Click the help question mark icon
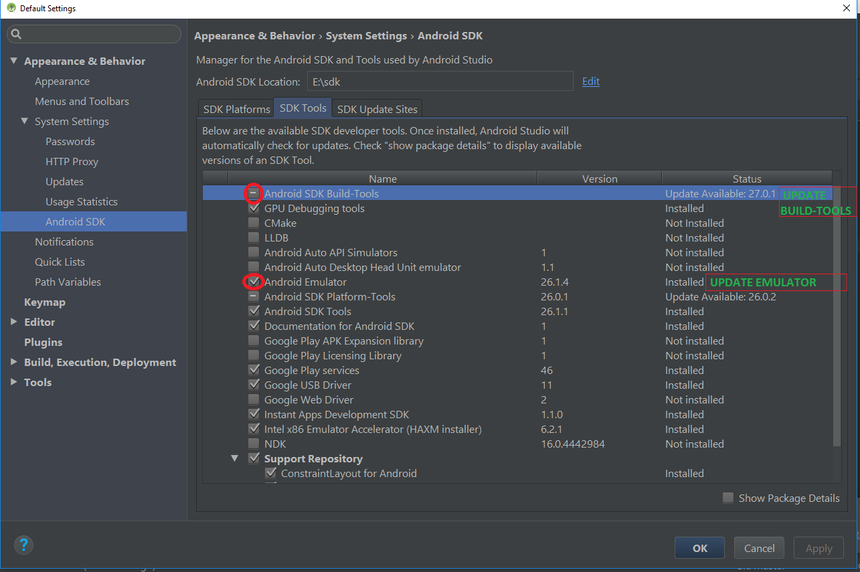Viewport: 860px width, 572px height. (24, 545)
